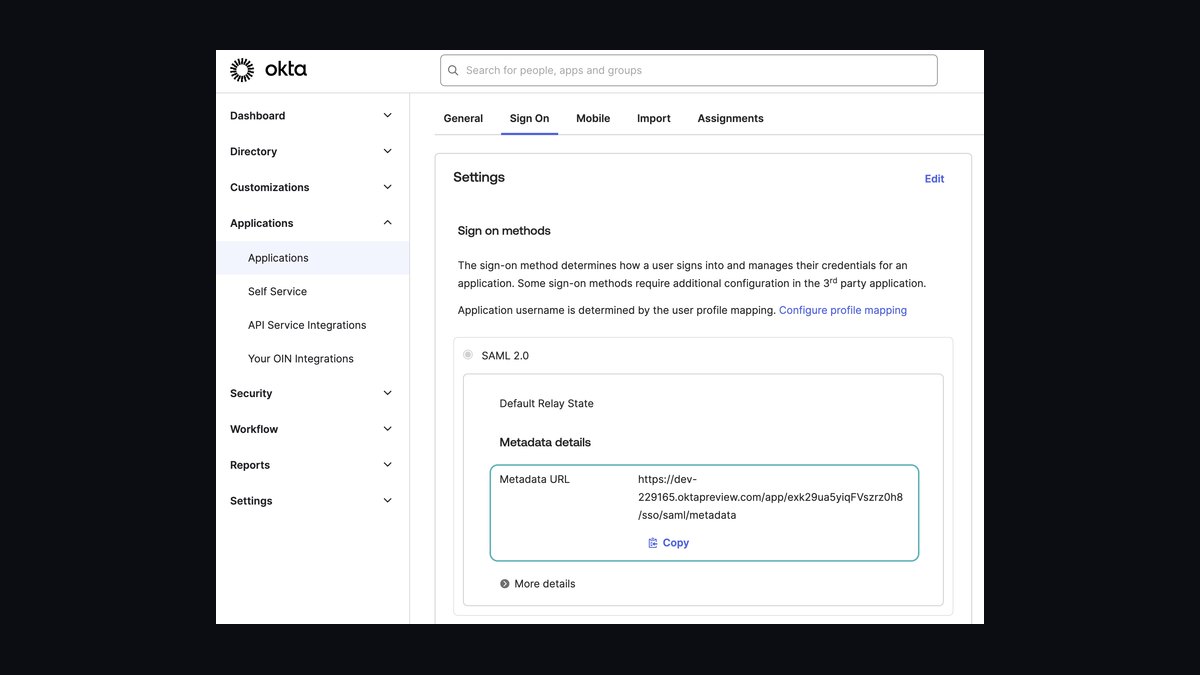Image resolution: width=1200 pixels, height=675 pixels.
Task: Open Applications sub-item in sidebar
Action: click(x=313, y=258)
